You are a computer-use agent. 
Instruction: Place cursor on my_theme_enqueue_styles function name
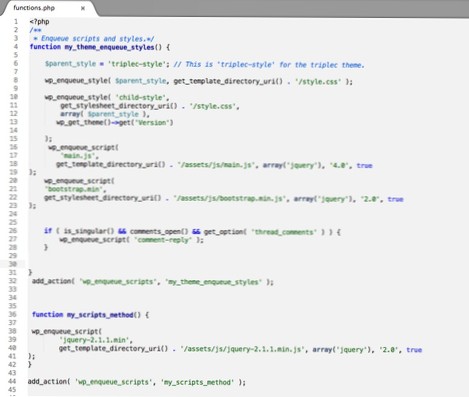[x=109, y=47]
